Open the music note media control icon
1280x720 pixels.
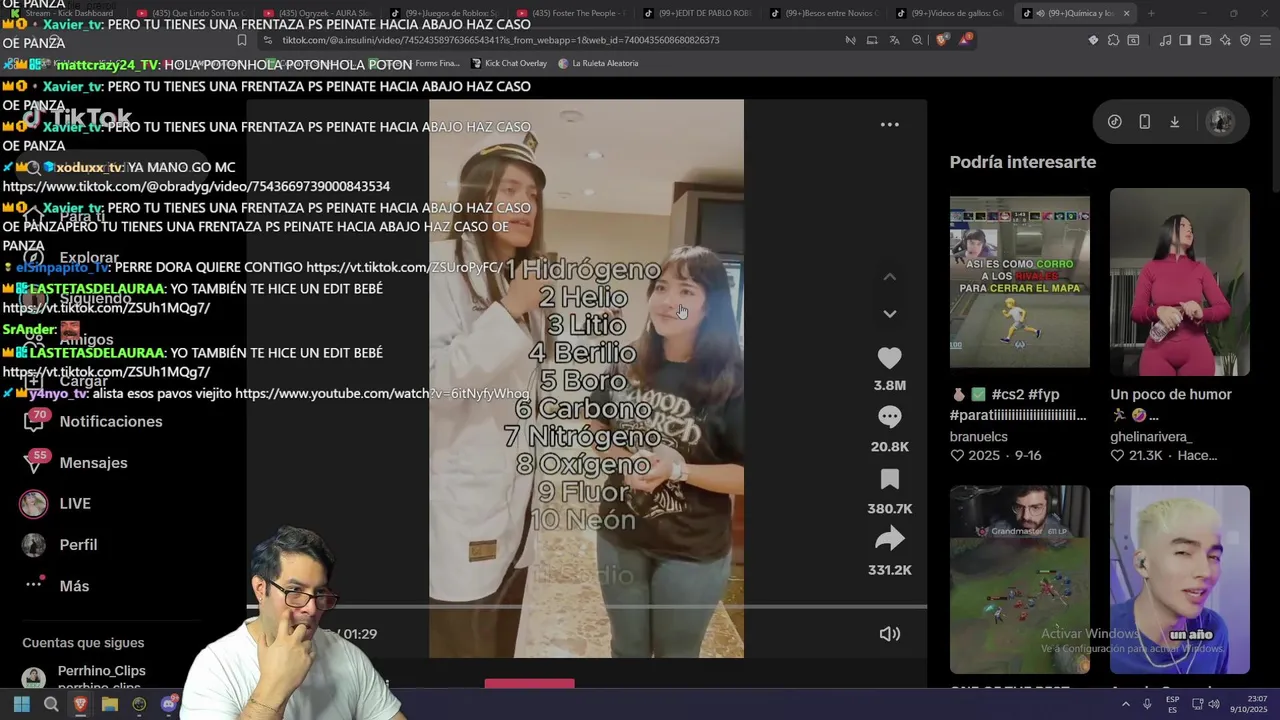tap(1165, 40)
